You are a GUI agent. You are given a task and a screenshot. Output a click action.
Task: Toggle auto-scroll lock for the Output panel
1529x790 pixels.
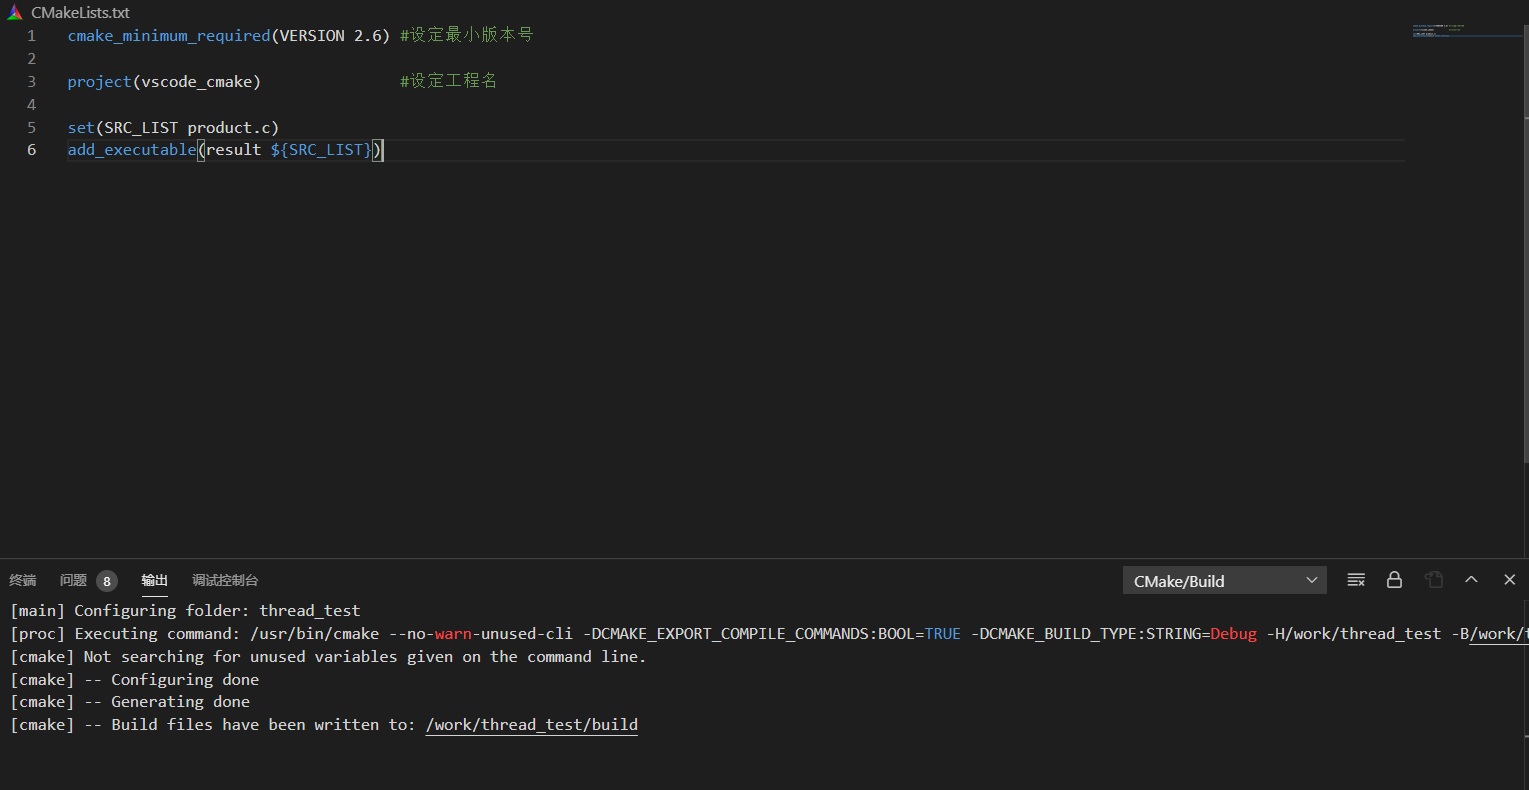(1394, 580)
